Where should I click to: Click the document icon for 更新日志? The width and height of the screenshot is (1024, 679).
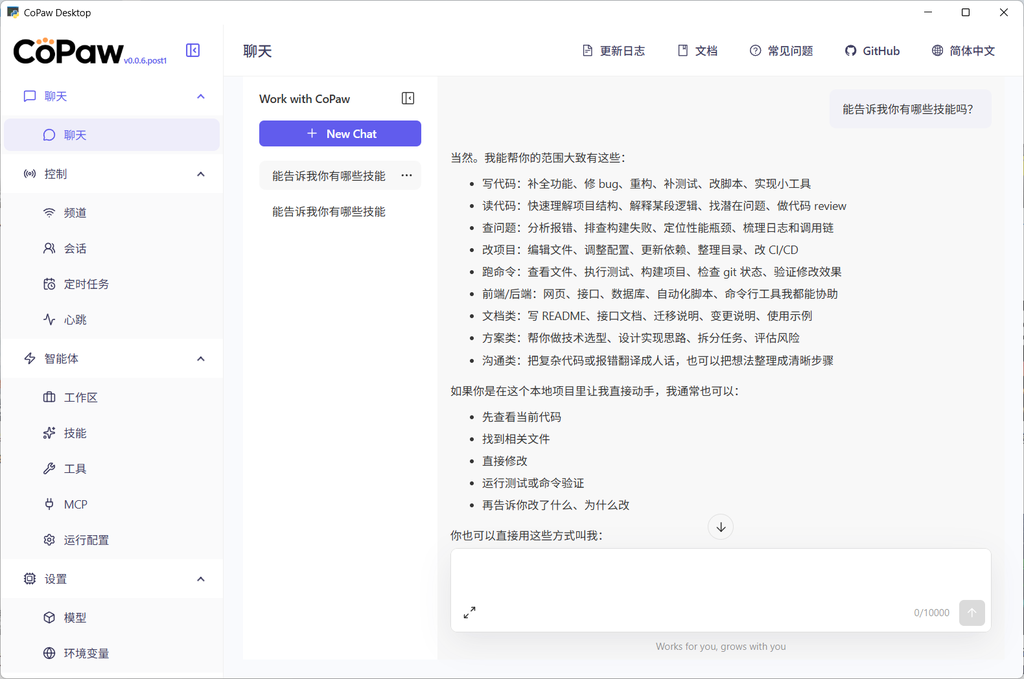(x=587, y=51)
